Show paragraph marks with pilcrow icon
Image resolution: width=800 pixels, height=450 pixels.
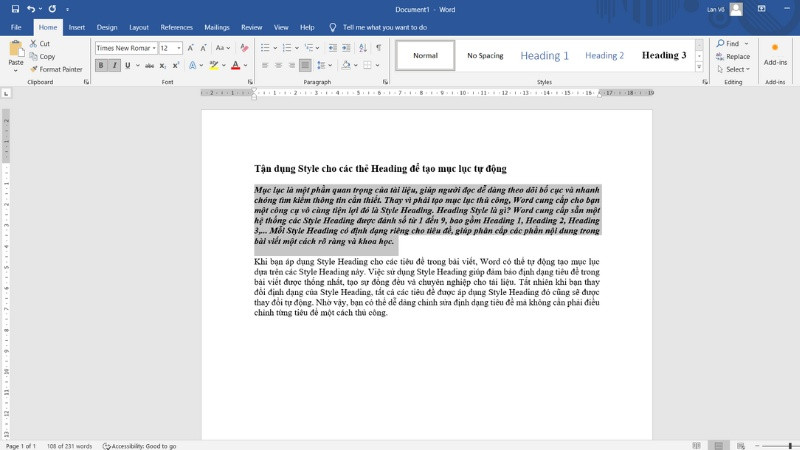tap(378, 48)
